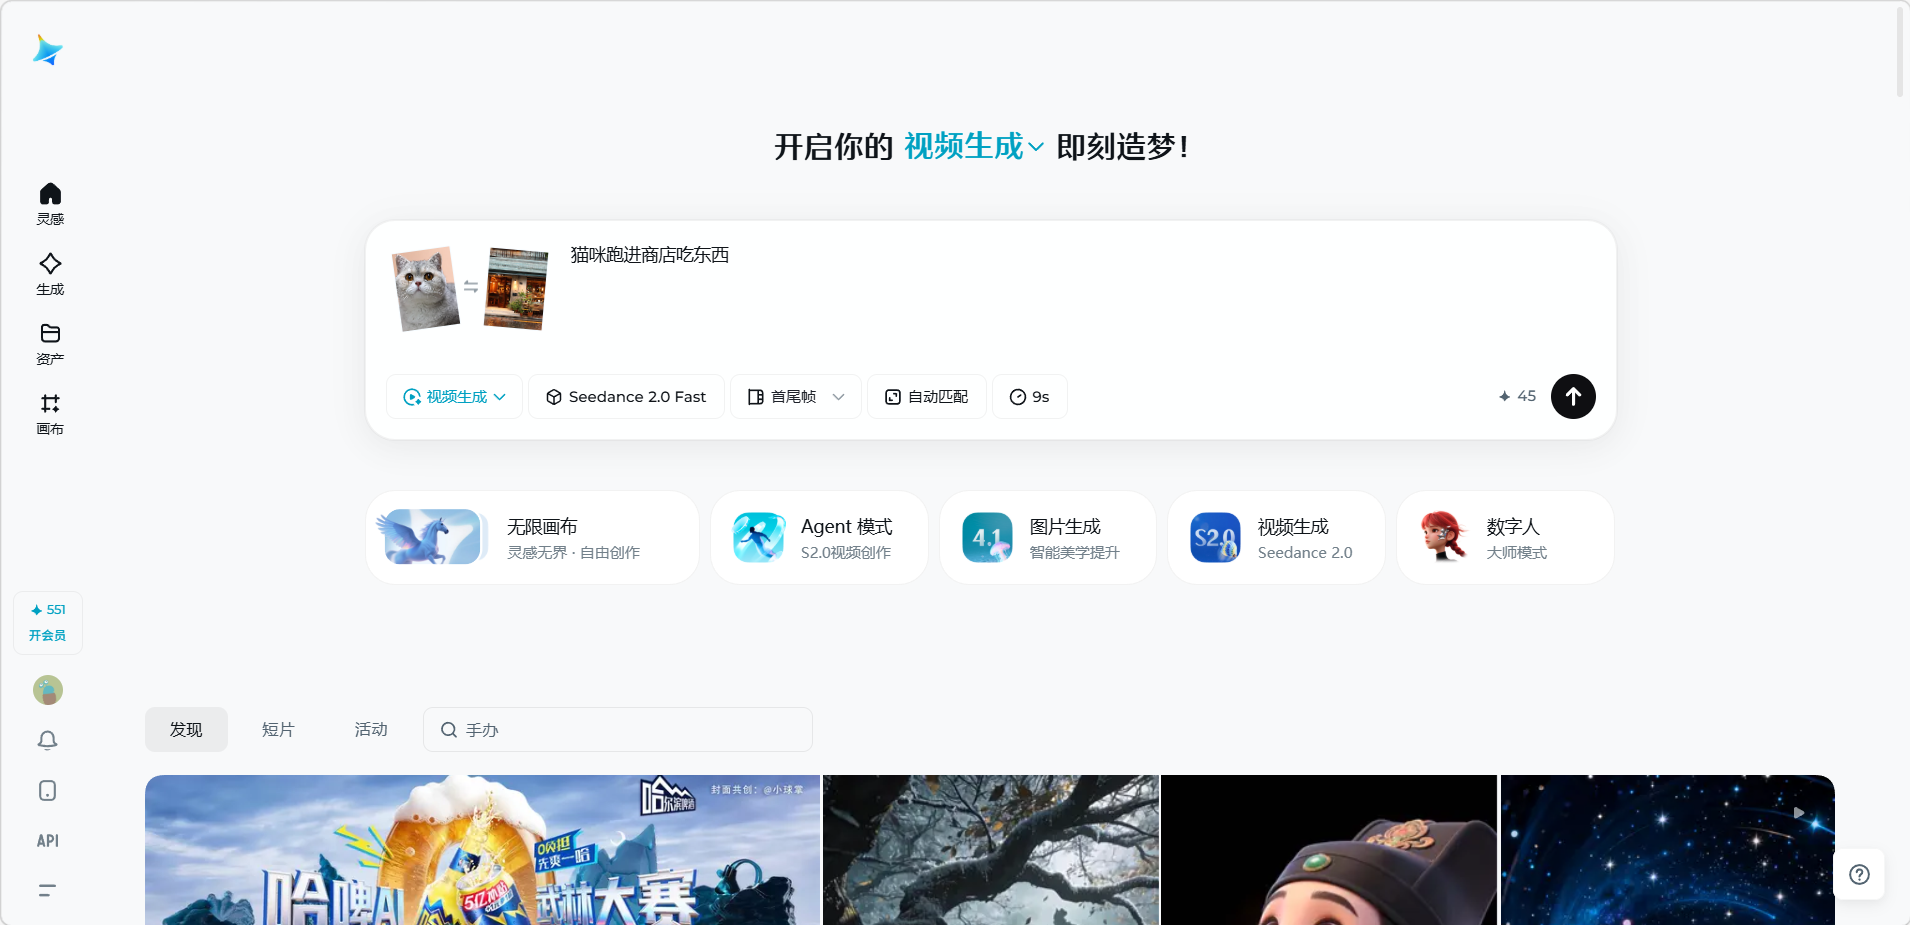Submit the prompt with the arrow button
The width and height of the screenshot is (1910, 925).
pos(1573,397)
